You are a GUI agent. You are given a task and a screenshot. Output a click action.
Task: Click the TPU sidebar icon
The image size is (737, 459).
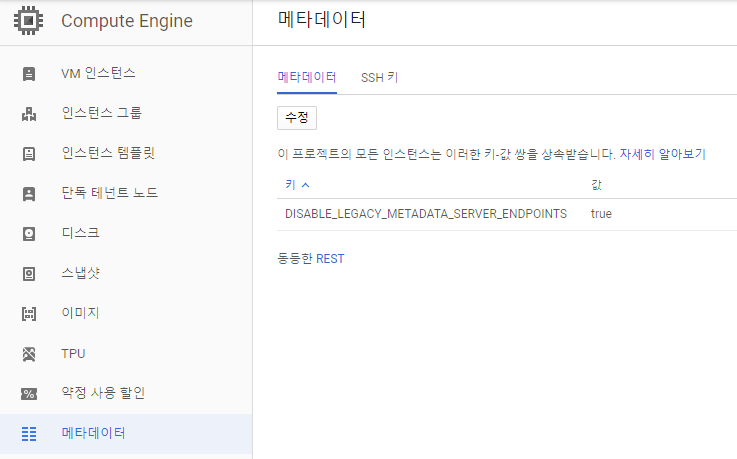pyautogui.click(x=29, y=354)
